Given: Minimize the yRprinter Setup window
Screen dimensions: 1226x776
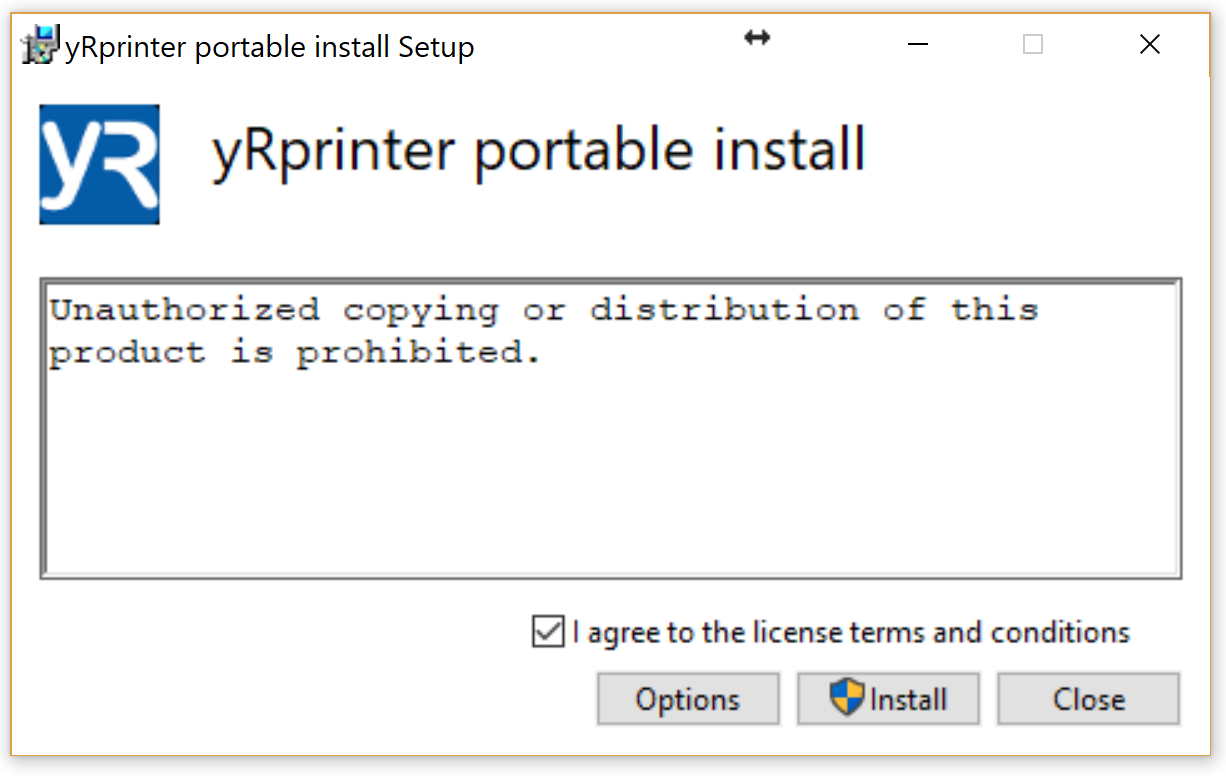Looking at the screenshot, I should coord(917,44).
